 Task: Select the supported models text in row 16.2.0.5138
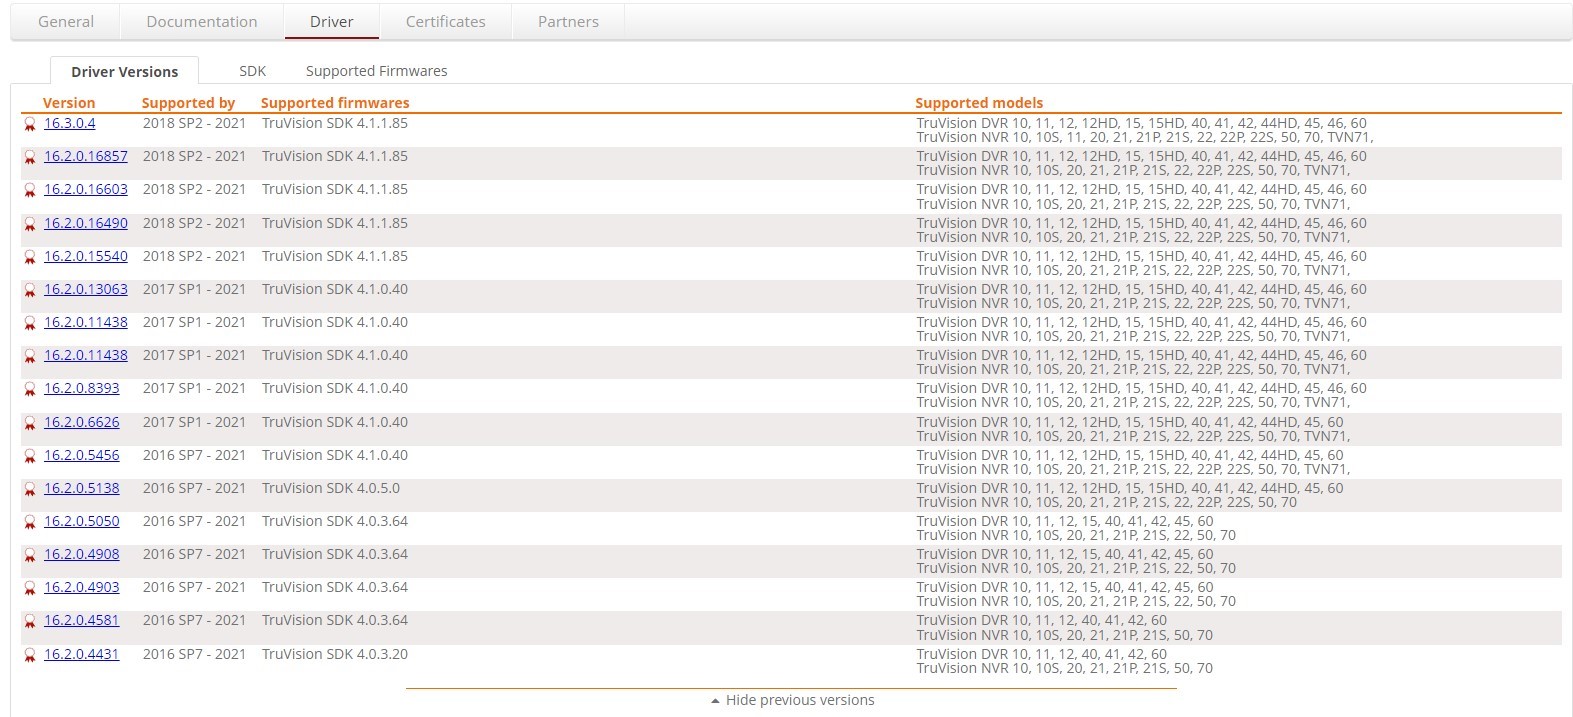pos(1130,495)
